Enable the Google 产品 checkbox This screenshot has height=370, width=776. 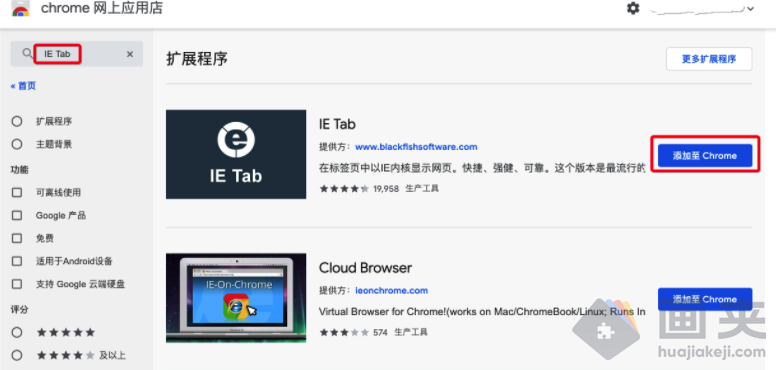coord(17,216)
